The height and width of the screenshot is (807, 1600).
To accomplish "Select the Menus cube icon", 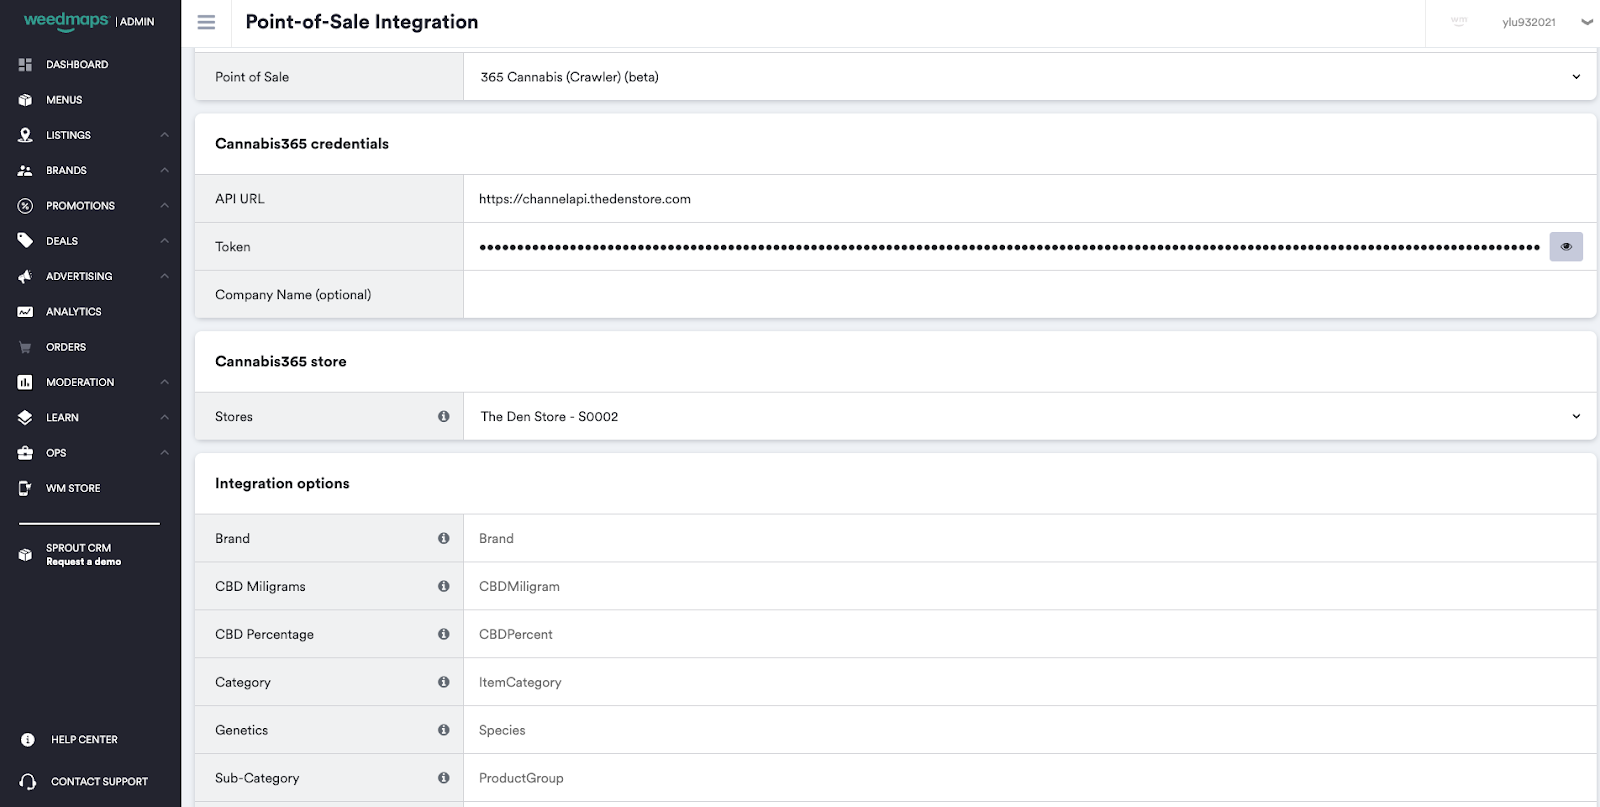I will click(x=24, y=99).
